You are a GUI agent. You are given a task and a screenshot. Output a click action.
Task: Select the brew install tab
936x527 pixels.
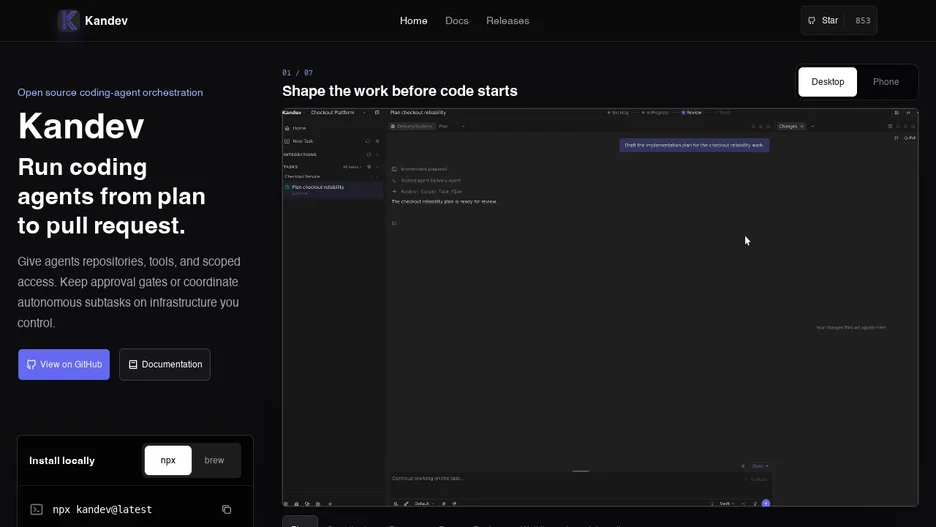coord(214,460)
